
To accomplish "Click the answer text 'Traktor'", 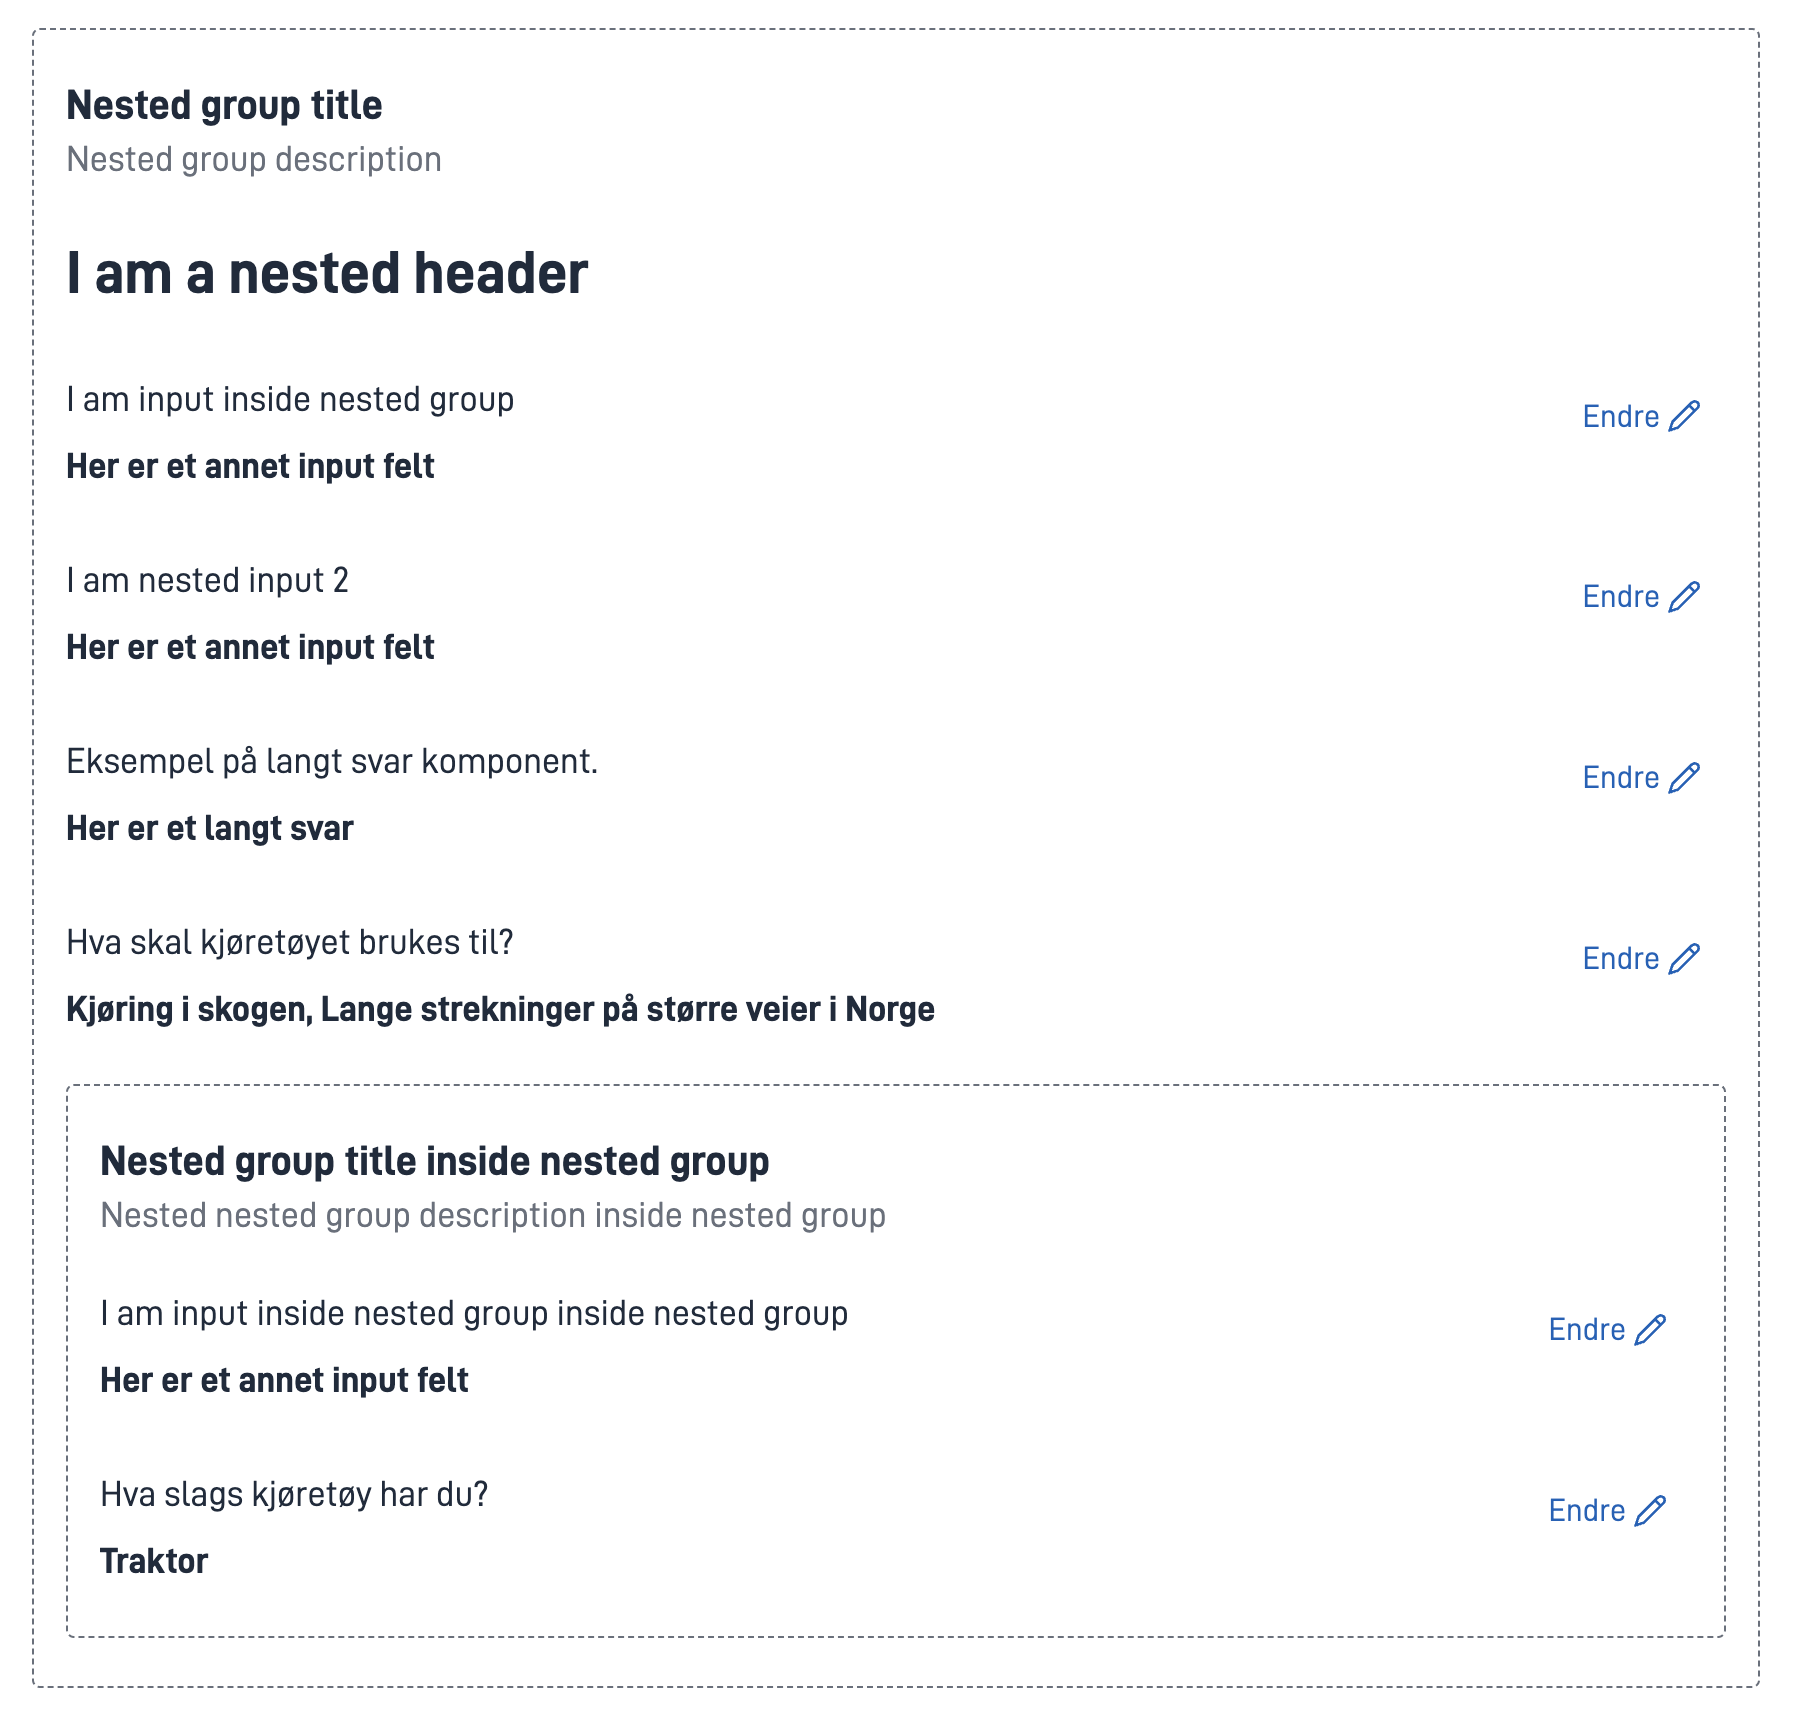I will click(x=154, y=1561).
